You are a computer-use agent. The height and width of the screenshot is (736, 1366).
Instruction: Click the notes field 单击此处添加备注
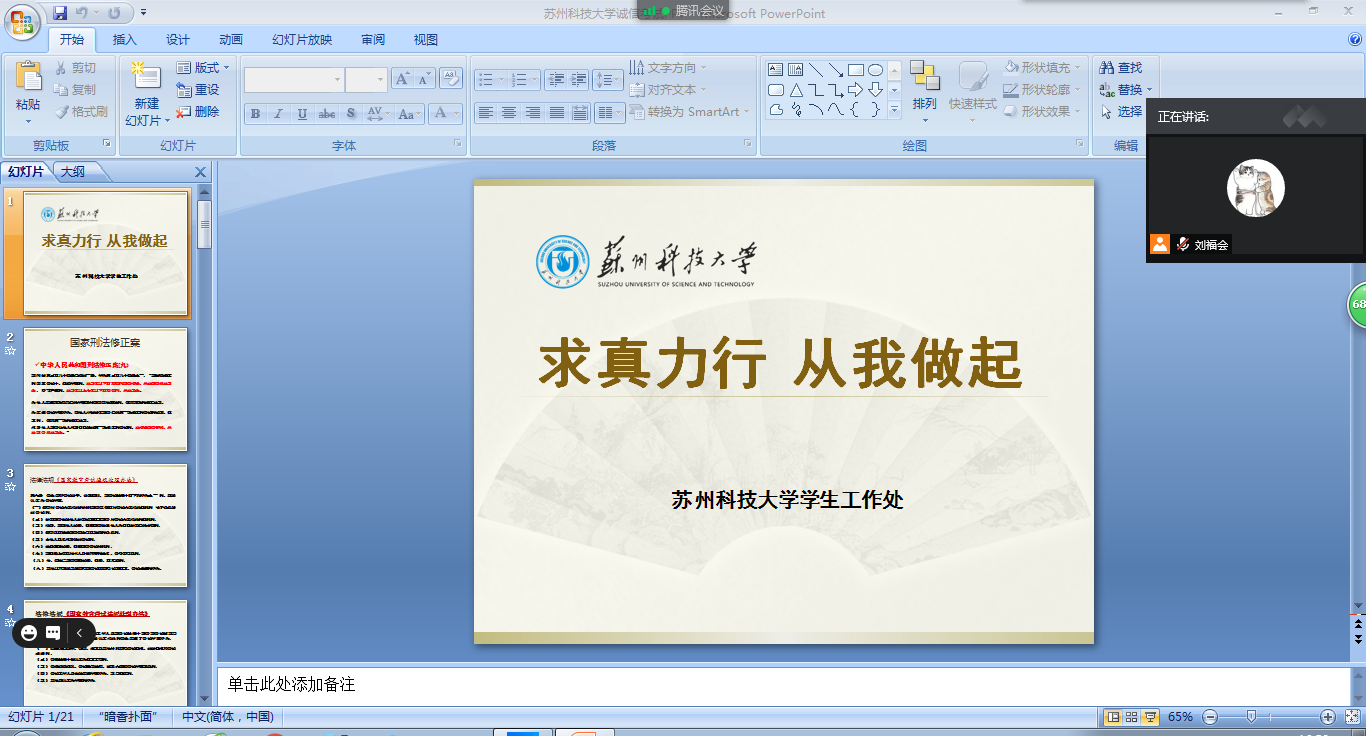(x=782, y=685)
